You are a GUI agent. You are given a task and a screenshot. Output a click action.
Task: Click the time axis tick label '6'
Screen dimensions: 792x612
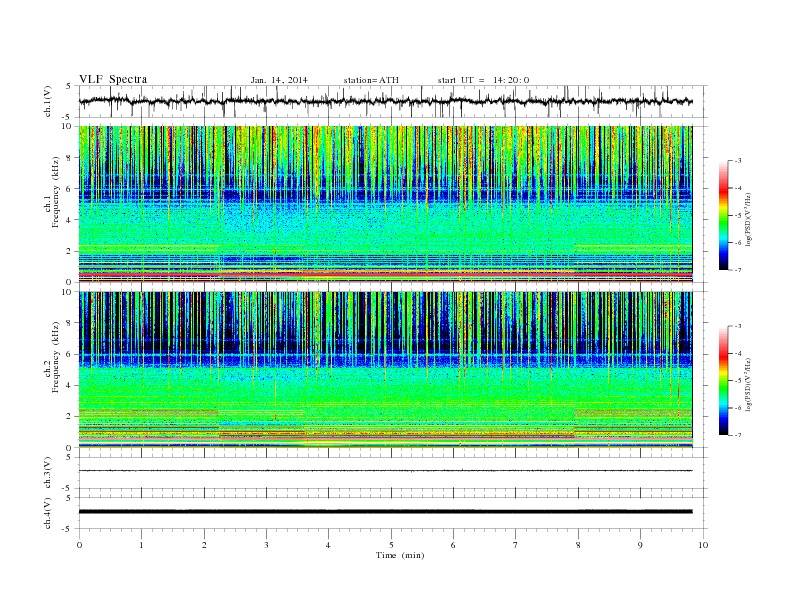coord(453,545)
